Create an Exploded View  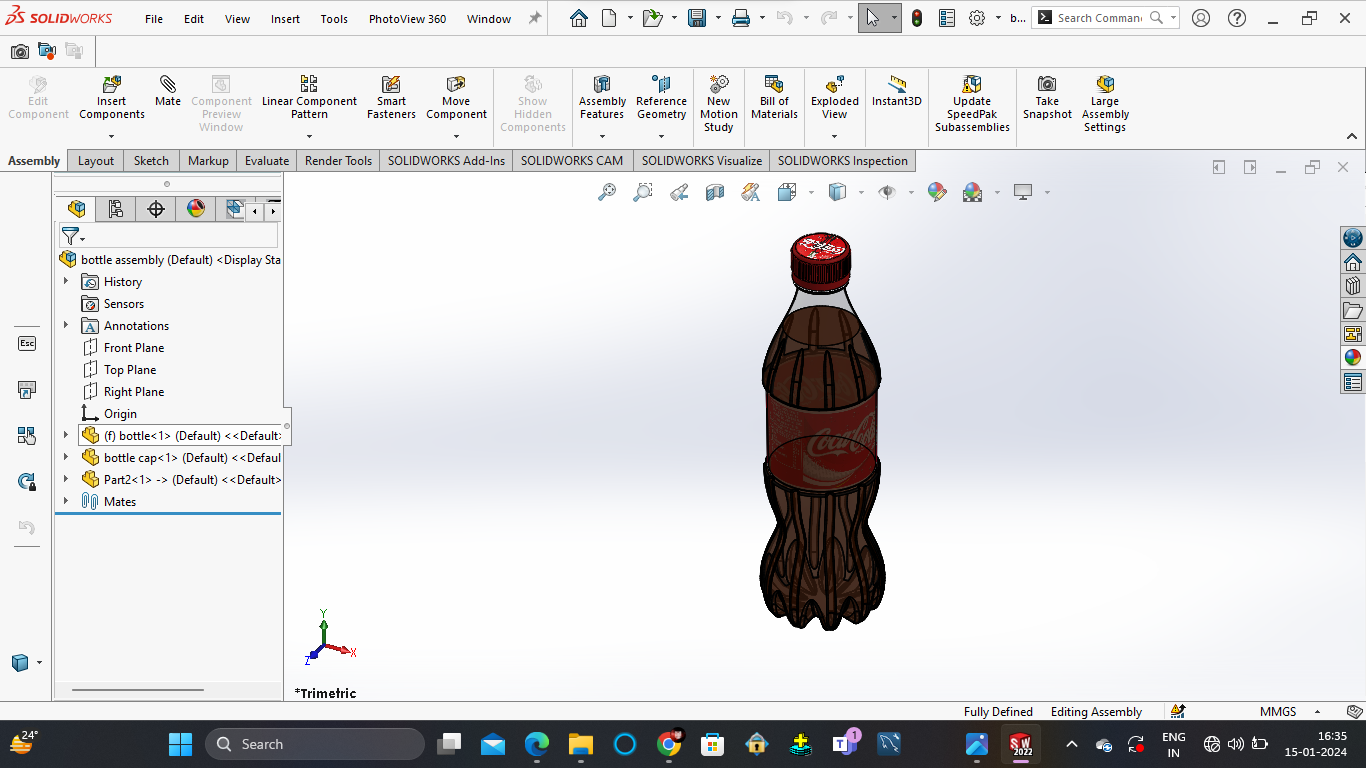click(835, 98)
